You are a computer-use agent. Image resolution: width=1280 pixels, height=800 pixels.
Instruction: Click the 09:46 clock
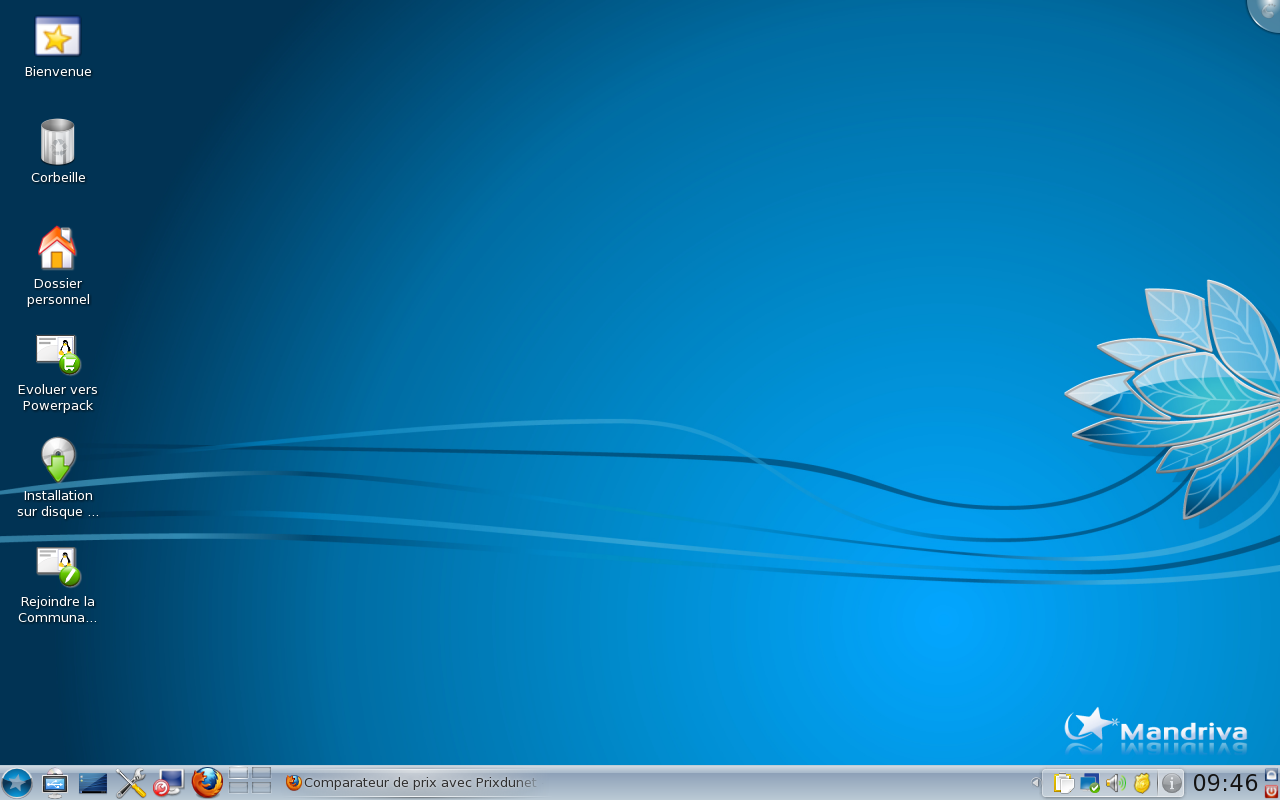(1225, 783)
